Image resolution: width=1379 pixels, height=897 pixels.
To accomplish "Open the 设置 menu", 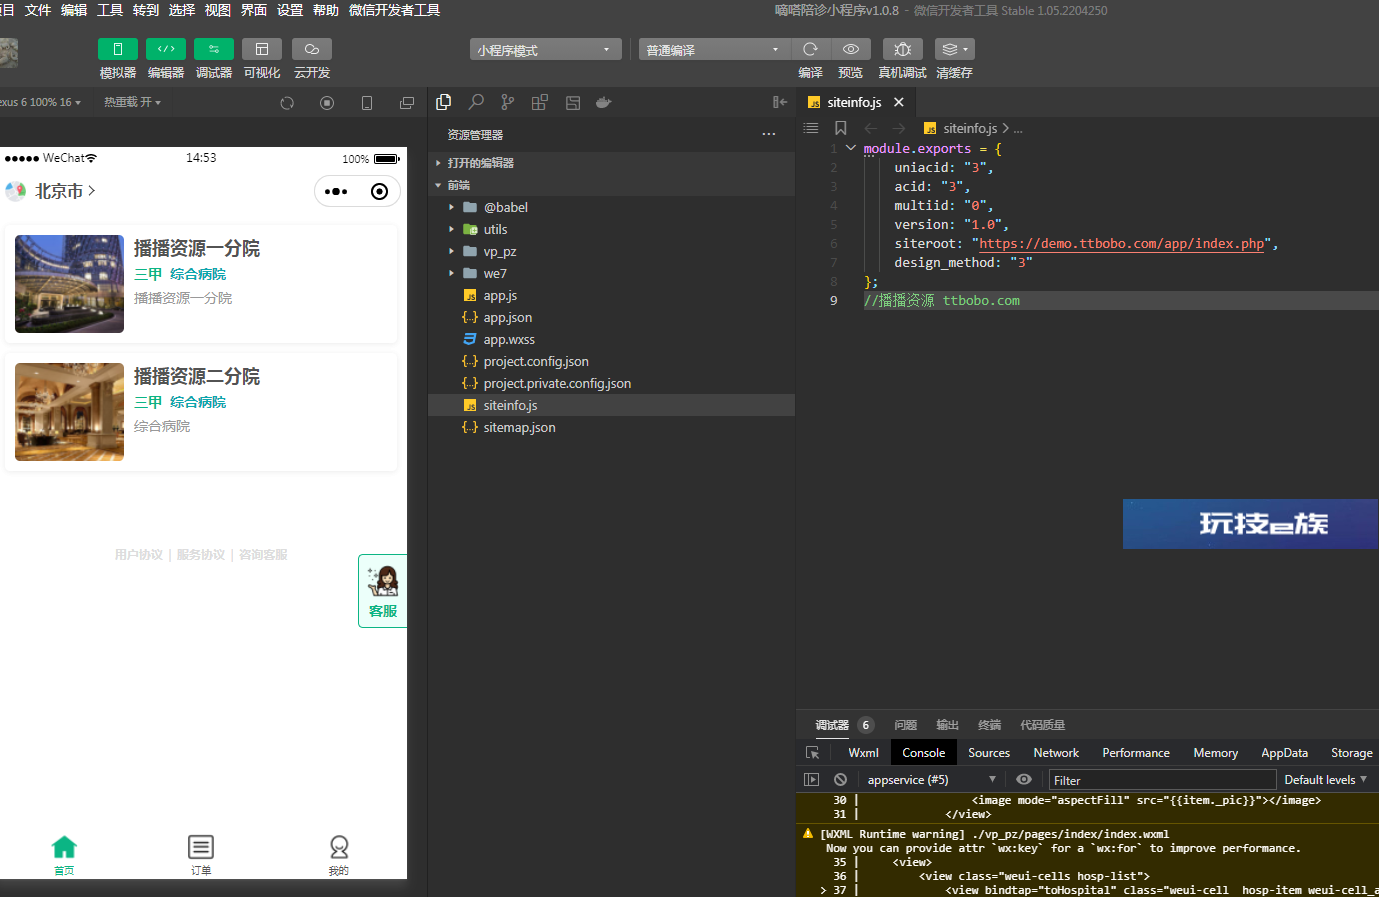I will [290, 10].
